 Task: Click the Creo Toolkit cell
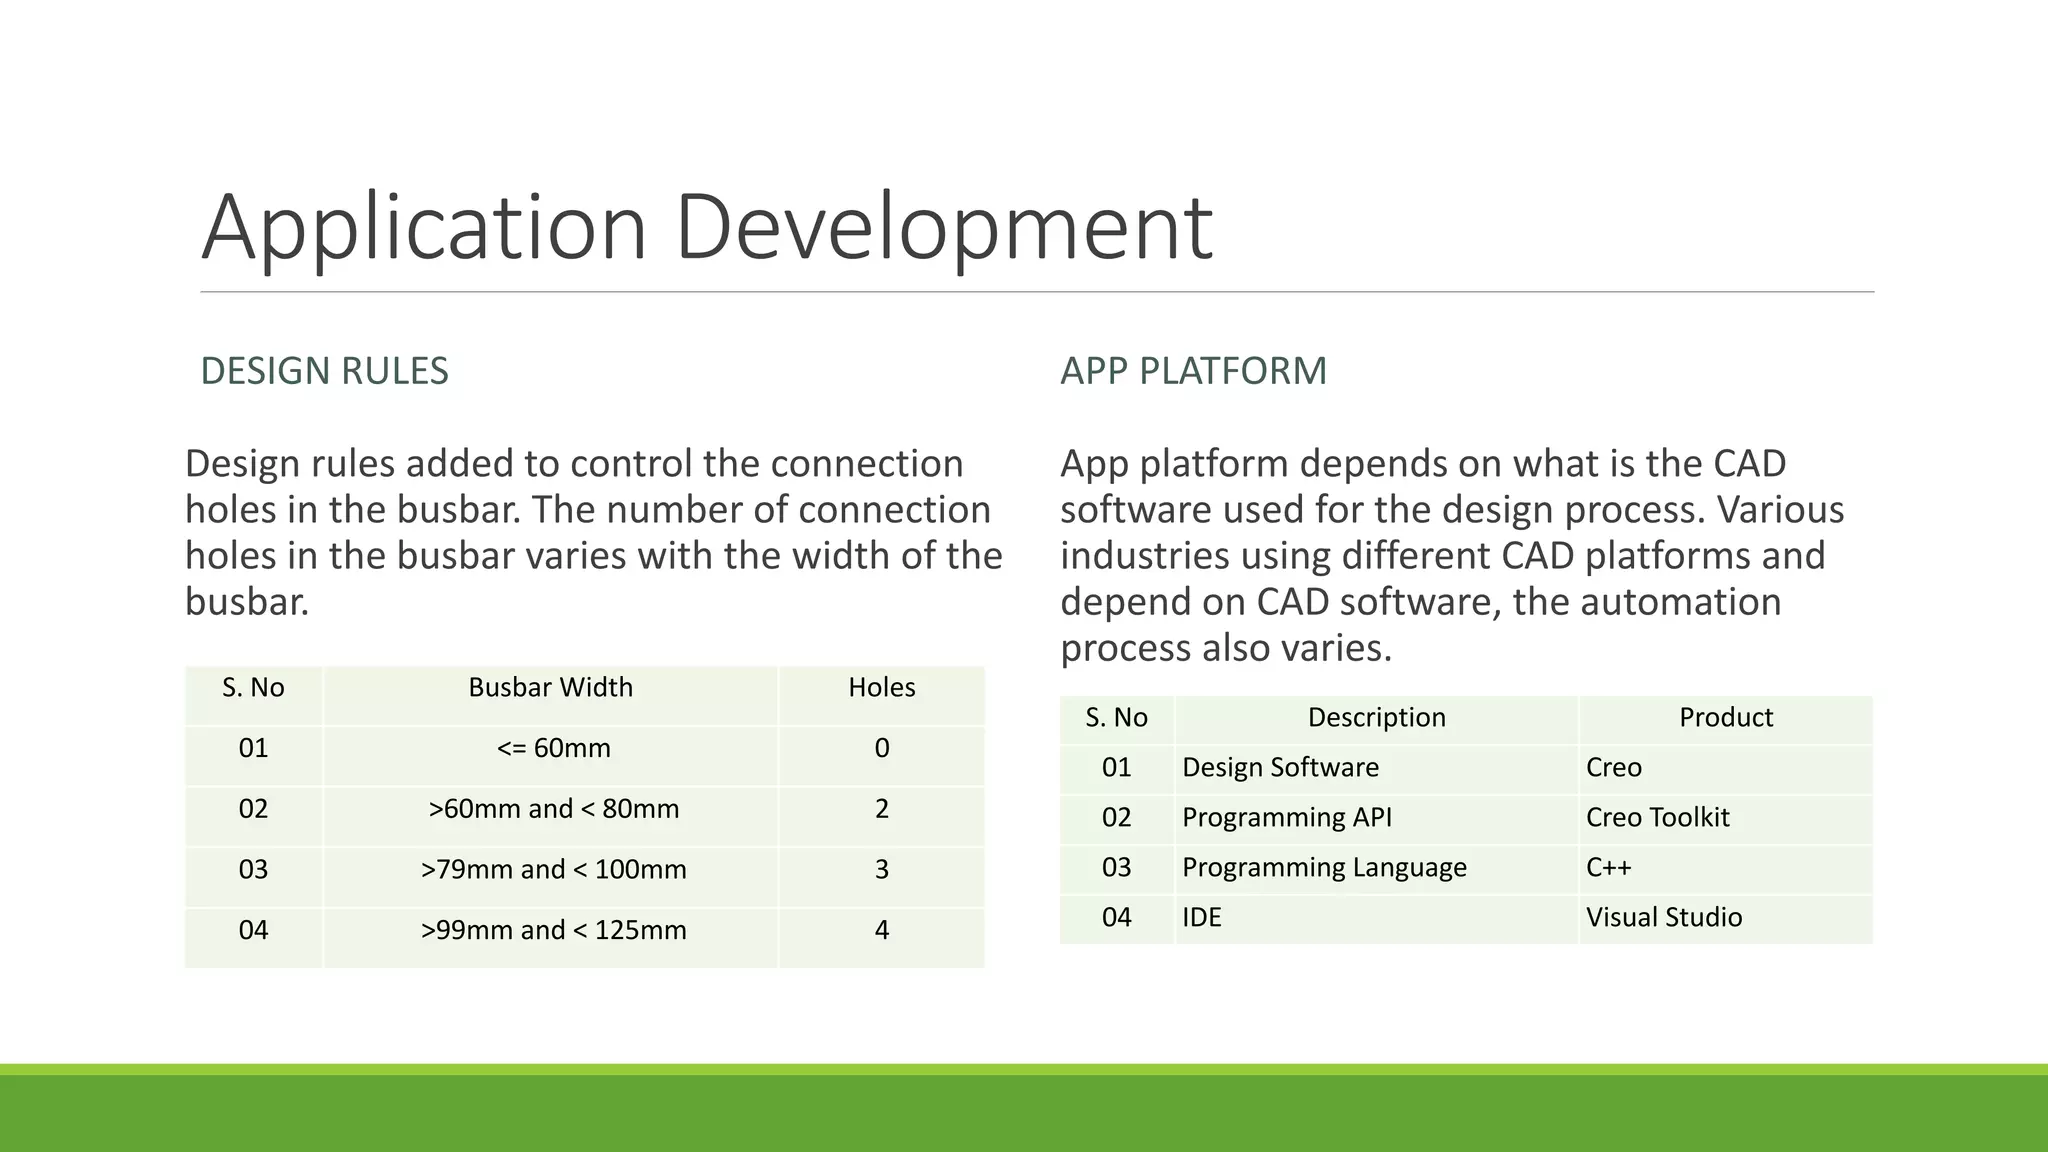1657,818
